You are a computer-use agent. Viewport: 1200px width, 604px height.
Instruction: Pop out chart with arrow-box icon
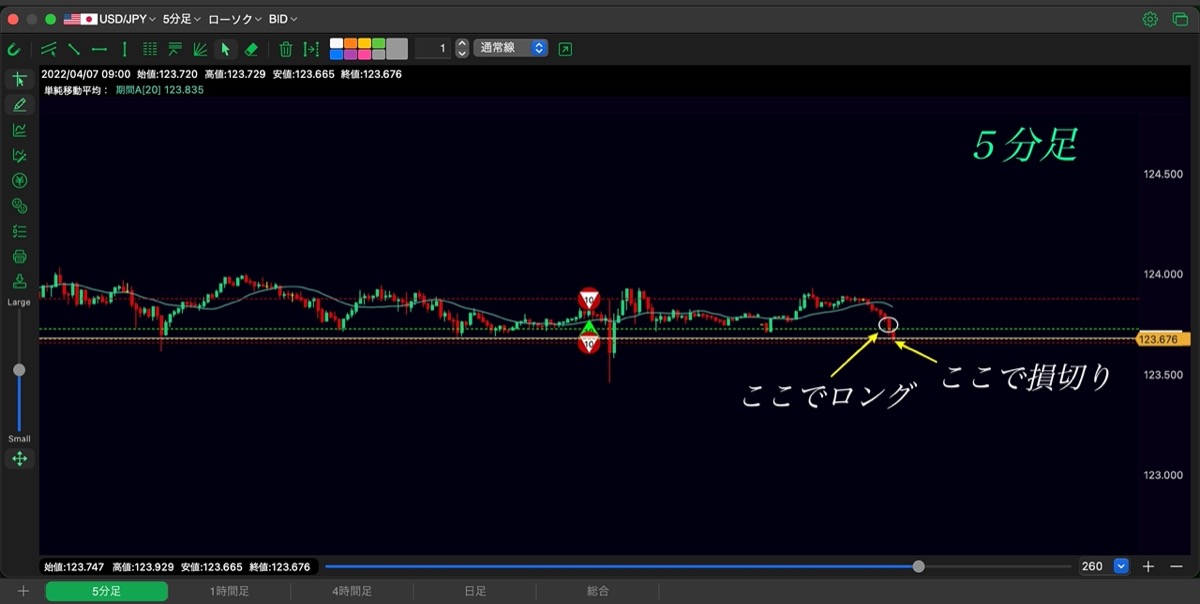coord(566,48)
